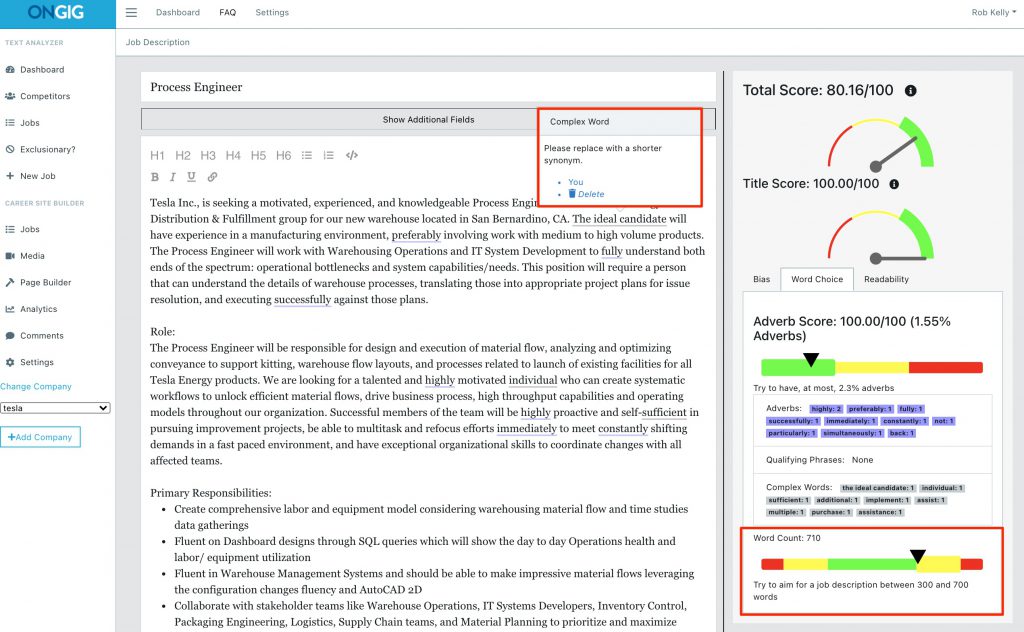This screenshot has width=1024, height=632.
Task: Open Career Site Builder Jobs
Action: click(22, 229)
